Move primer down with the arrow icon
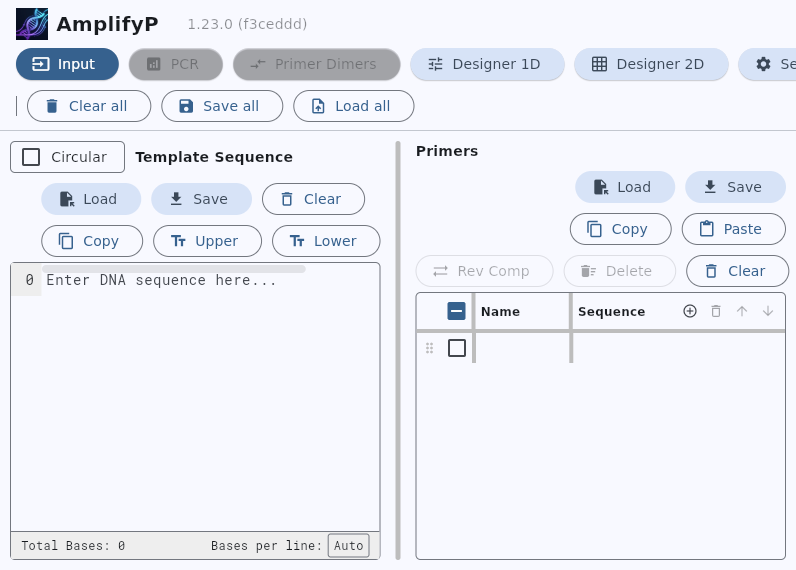Screen dimensions: 796x570 point(768,311)
